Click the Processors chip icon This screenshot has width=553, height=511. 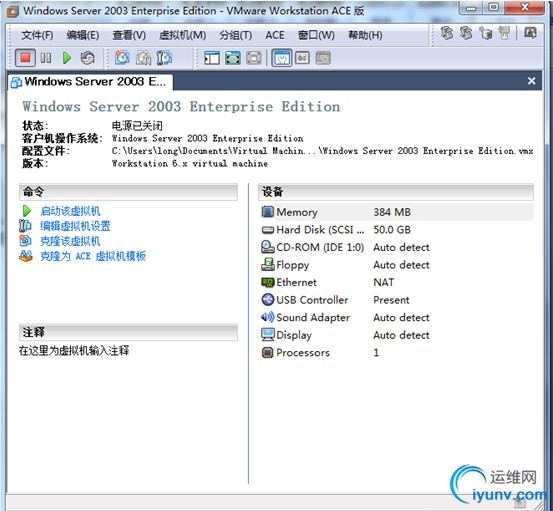[x=267, y=352]
